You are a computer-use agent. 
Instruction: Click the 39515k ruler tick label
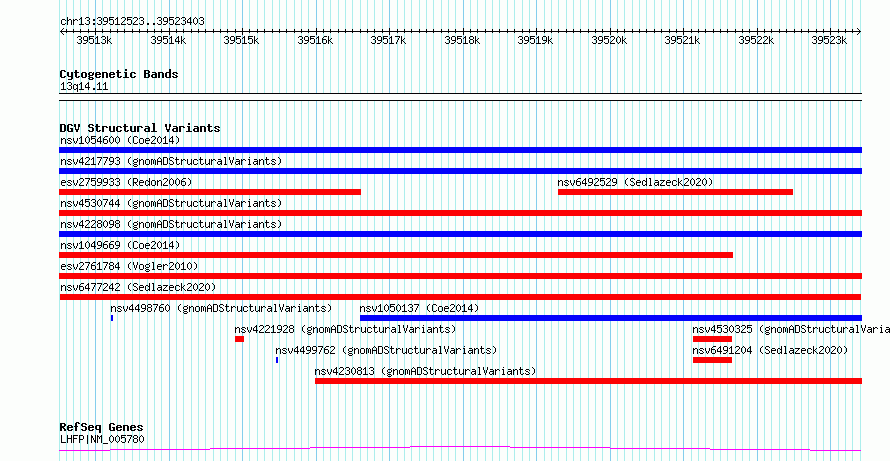click(x=241, y=40)
